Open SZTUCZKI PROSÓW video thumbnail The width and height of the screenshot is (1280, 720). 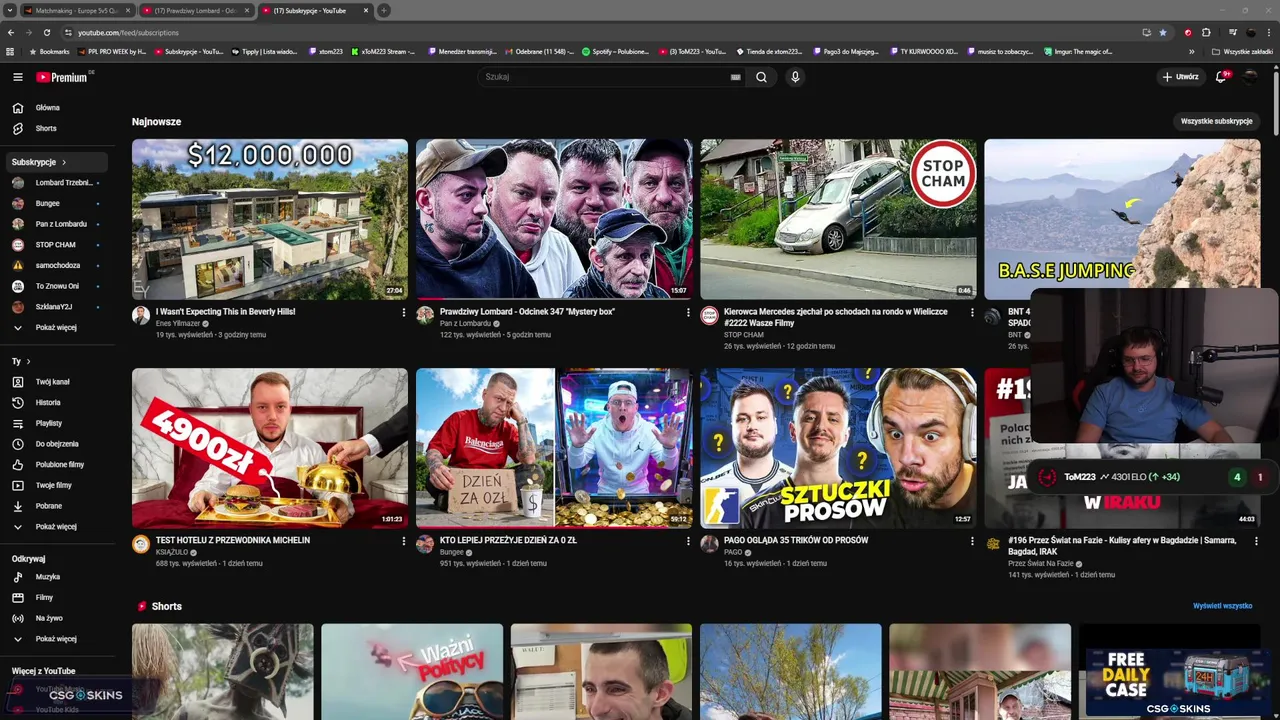838,448
